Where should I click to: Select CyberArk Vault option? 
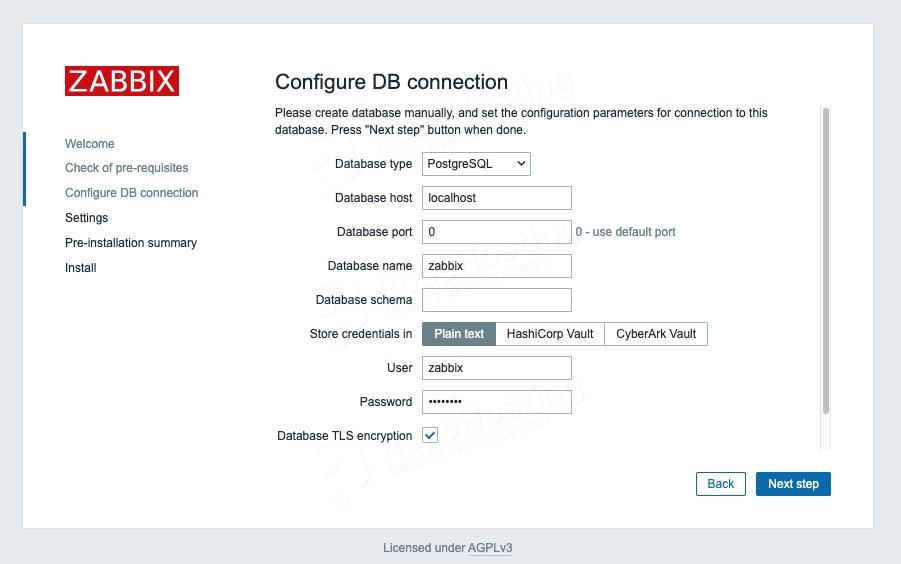tap(656, 334)
